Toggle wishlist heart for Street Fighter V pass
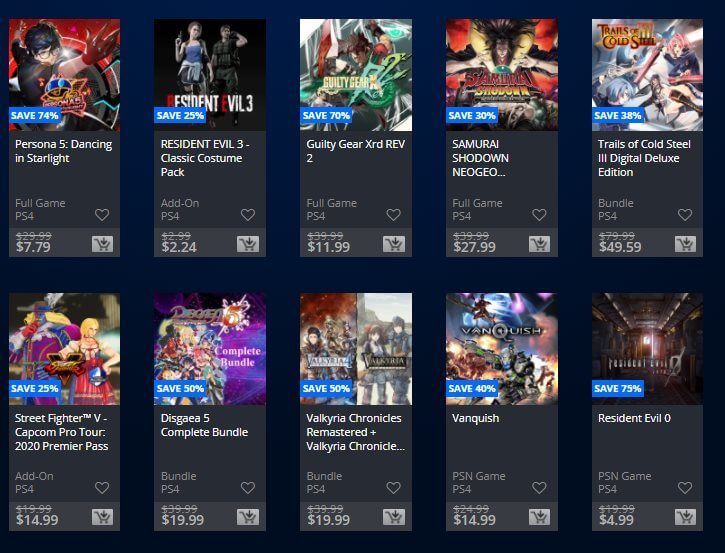The height and width of the screenshot is (553, 725). [102, 487]
